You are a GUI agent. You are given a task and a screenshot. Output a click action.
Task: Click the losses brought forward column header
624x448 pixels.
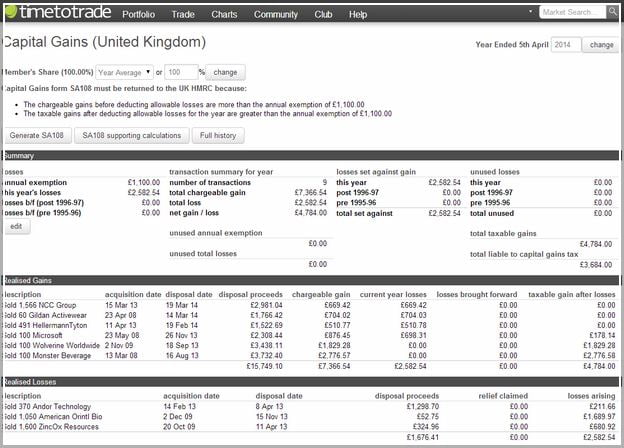[477, 294]
